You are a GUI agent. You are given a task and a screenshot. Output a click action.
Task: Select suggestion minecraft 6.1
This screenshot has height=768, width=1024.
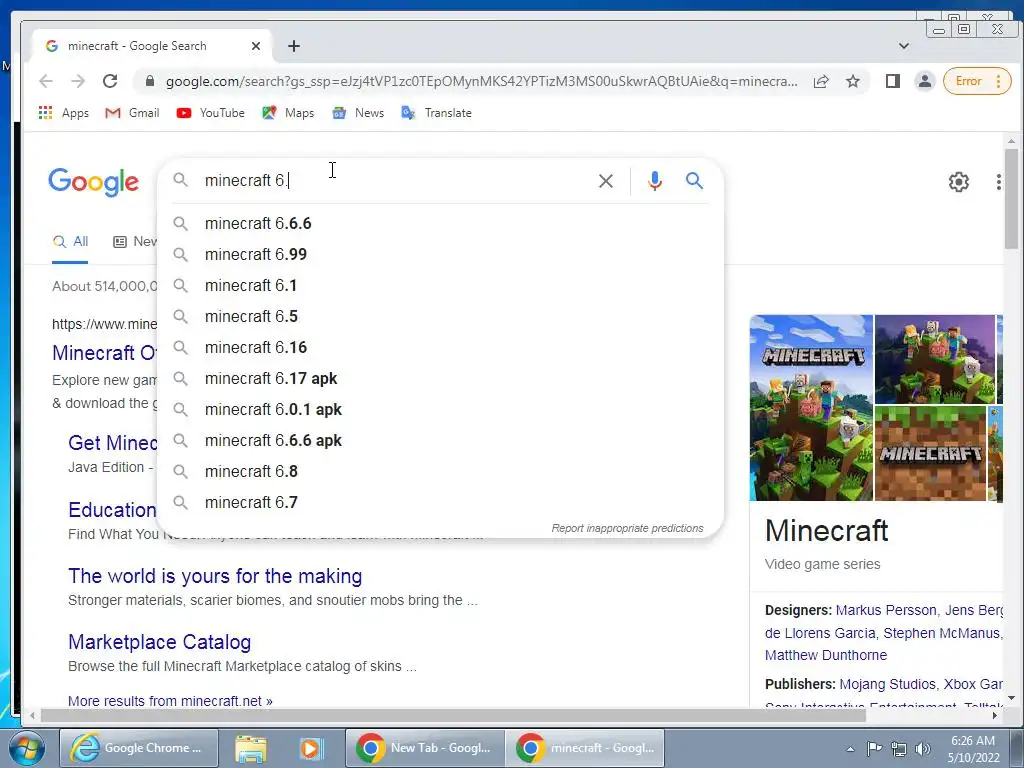point(441,285)
